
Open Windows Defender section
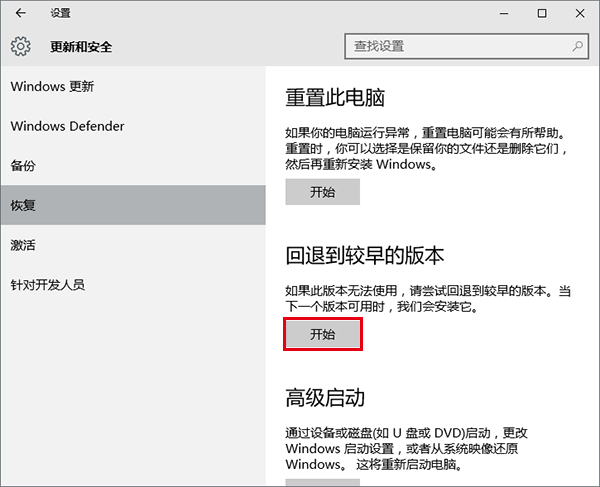tap(133, 126)
